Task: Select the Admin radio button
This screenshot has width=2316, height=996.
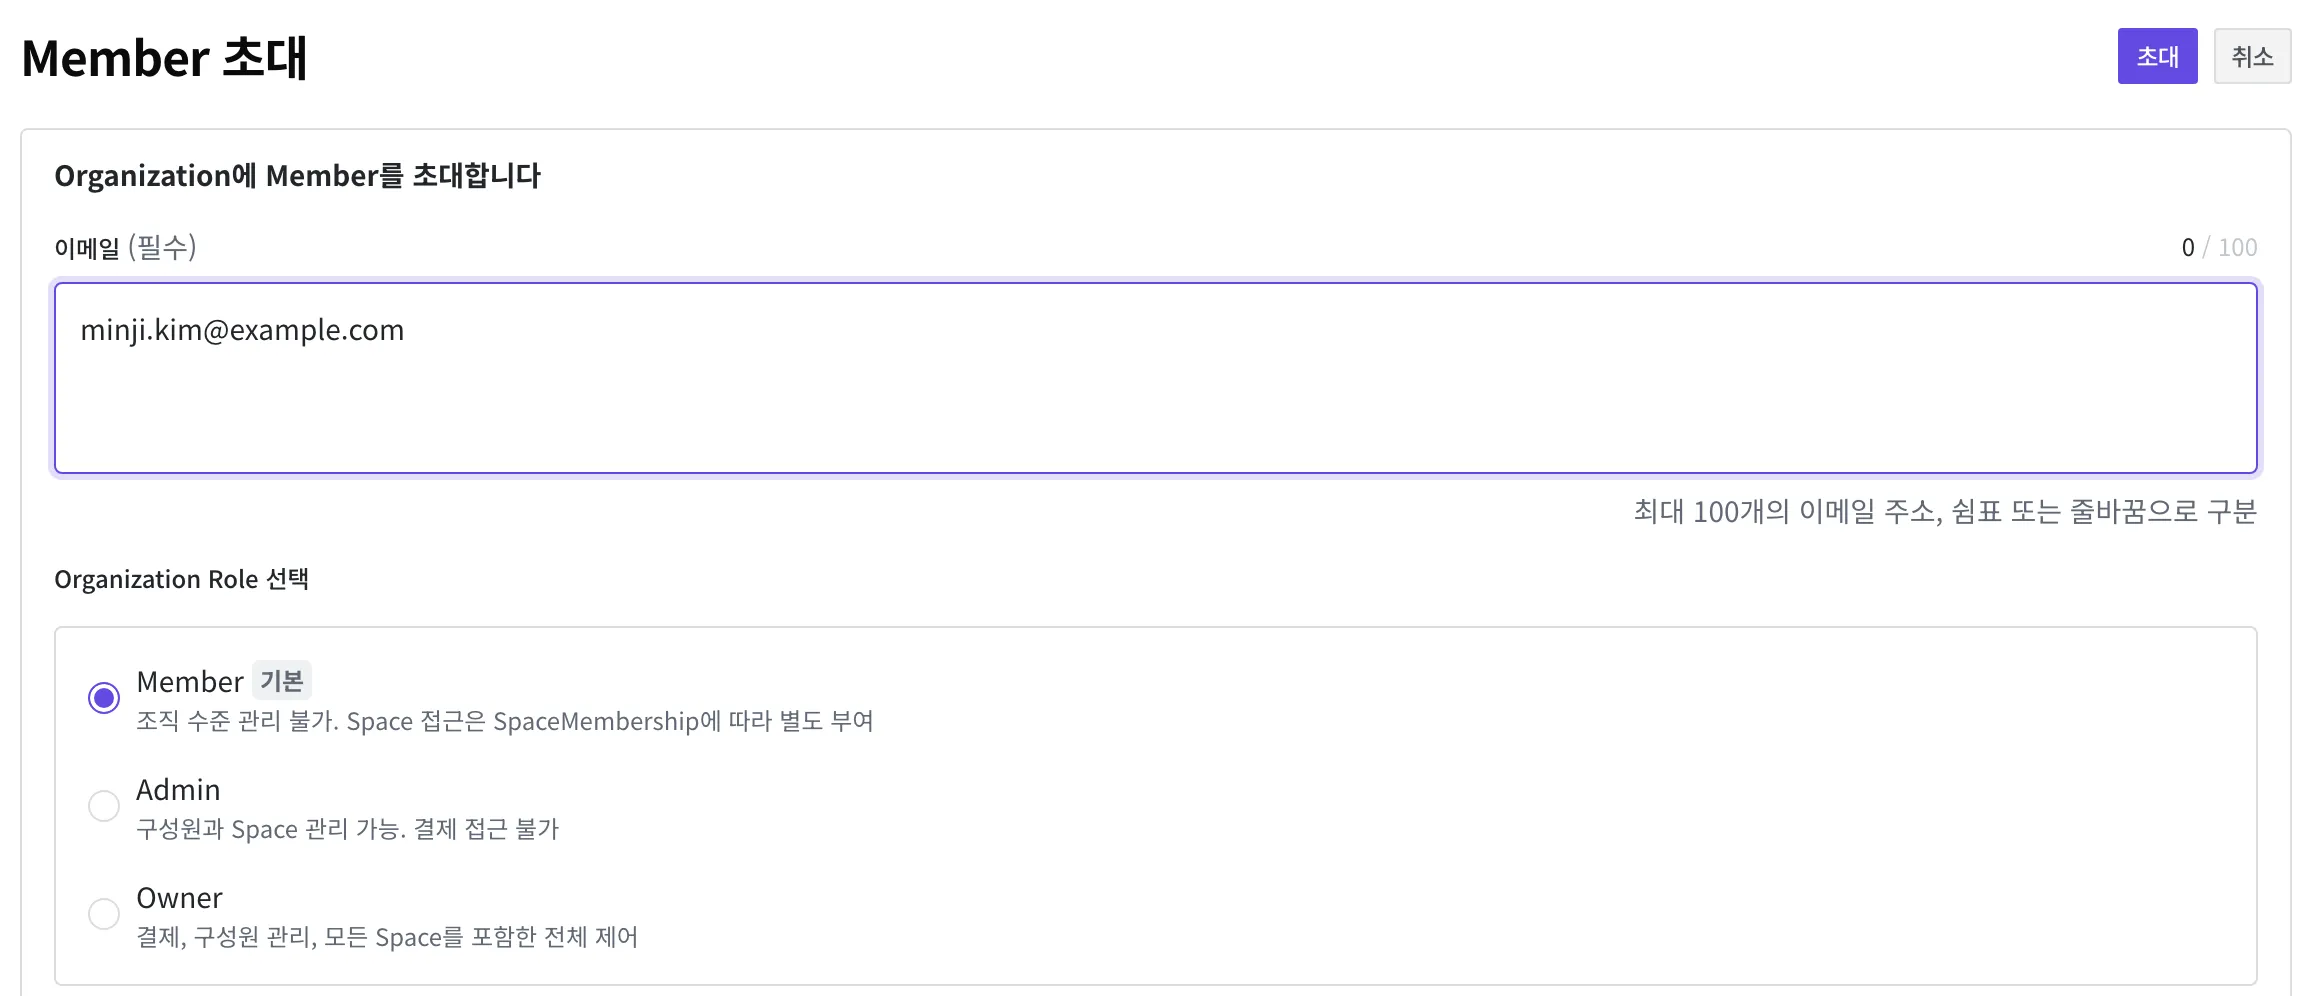Action: 104,806
